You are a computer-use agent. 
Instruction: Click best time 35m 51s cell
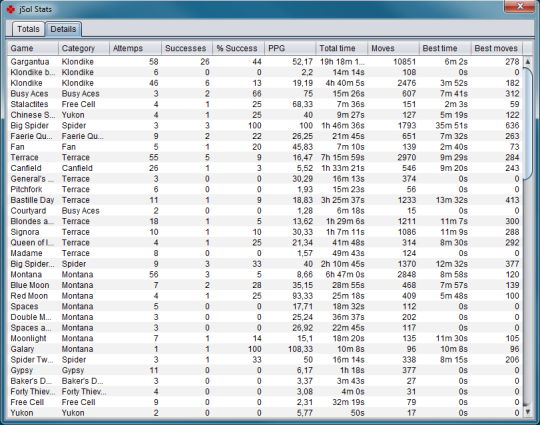[x=445, y=126]
